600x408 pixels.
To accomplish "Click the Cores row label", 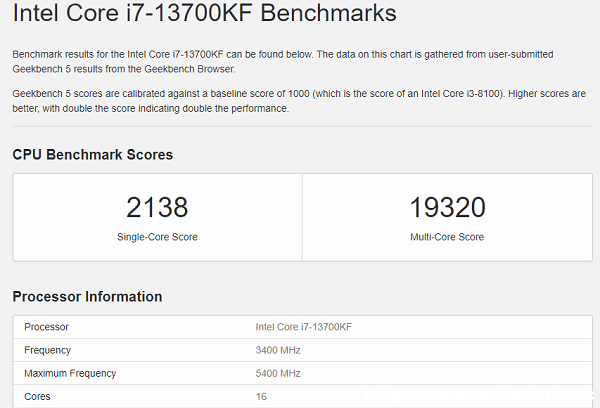I will (x=37, y=397).
